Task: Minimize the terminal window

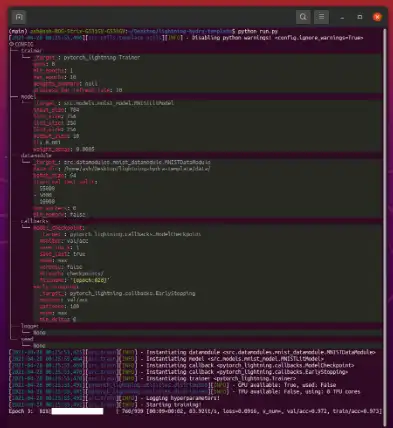Action: 342,17
